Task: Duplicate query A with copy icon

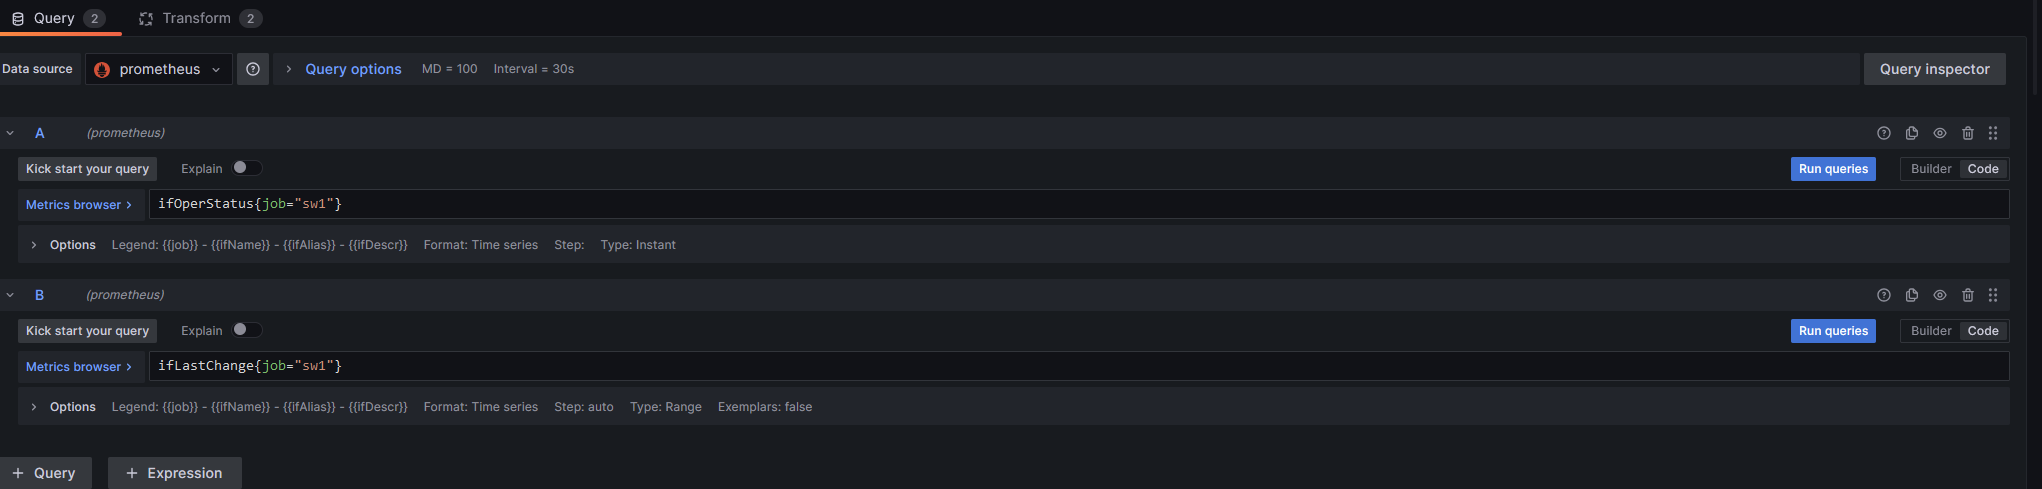Action: click(x=1912, y=133)
